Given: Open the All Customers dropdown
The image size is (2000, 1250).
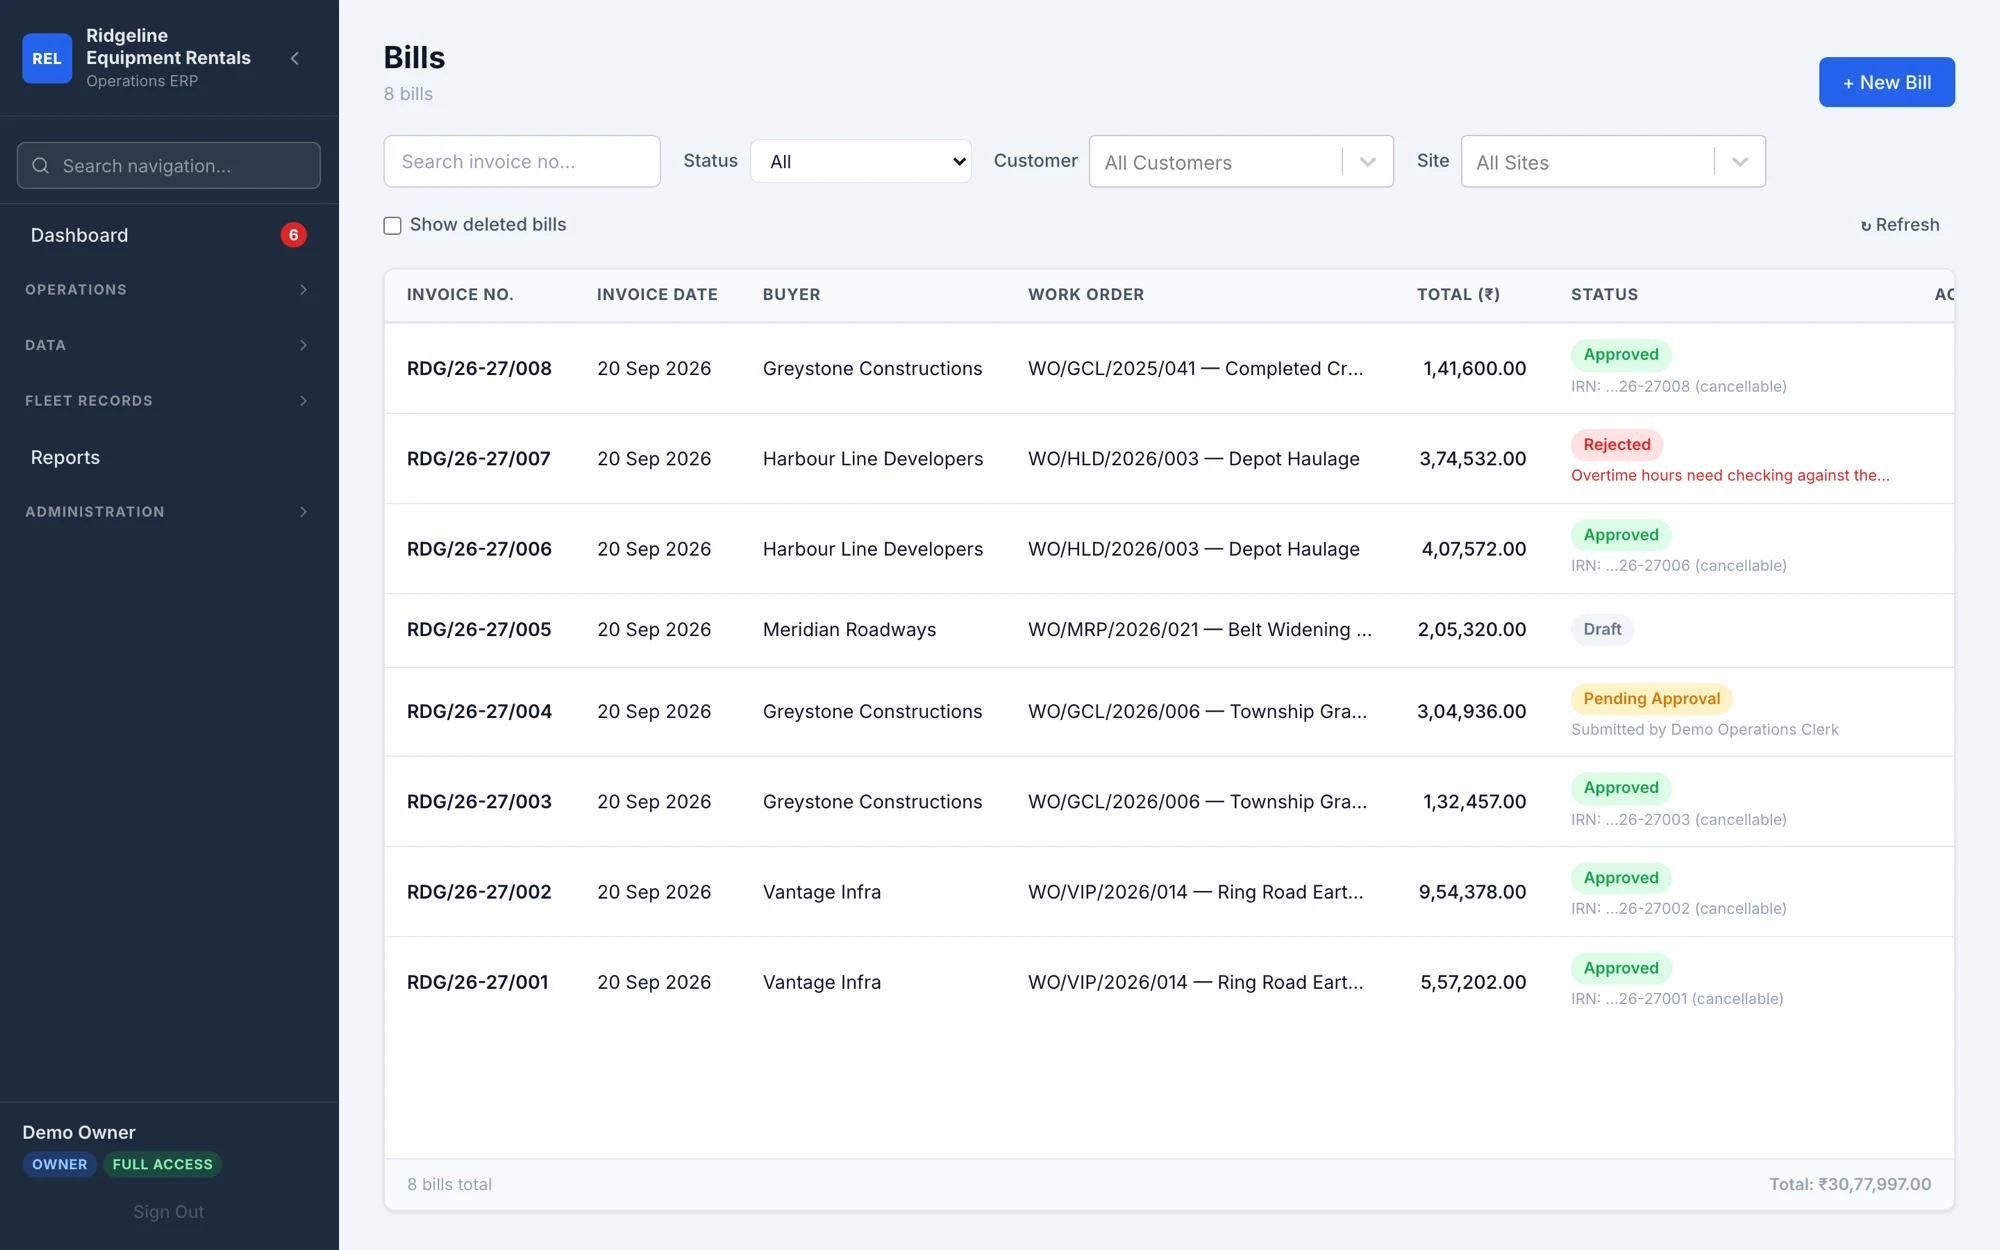Looking at the screenshot, I should click(x=1241, y=161).
